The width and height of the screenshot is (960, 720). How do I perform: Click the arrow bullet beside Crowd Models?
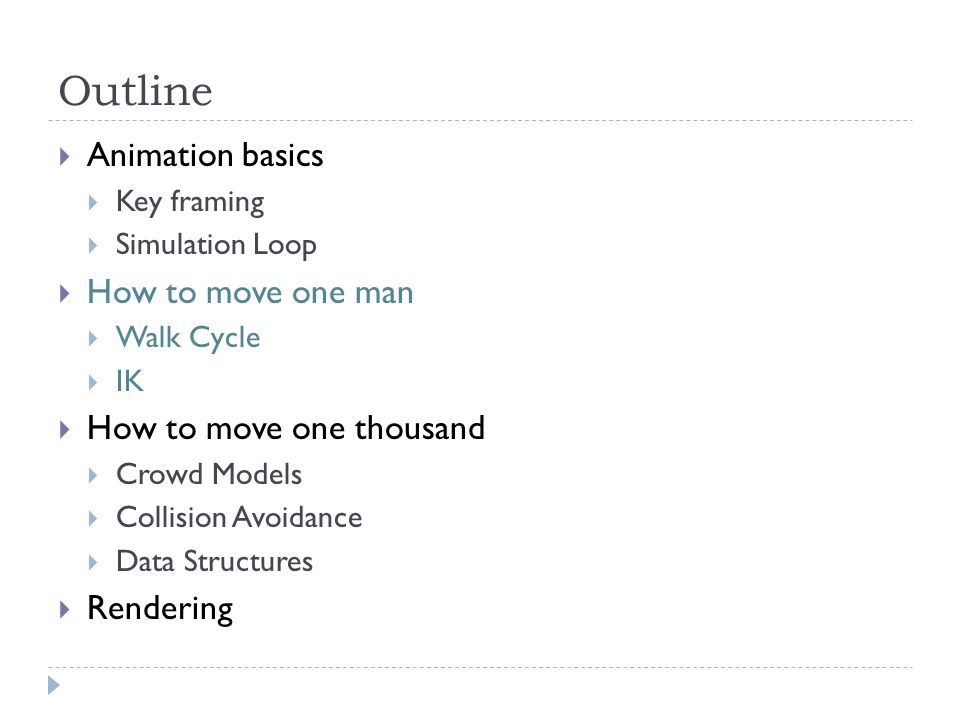click(92, 476)
